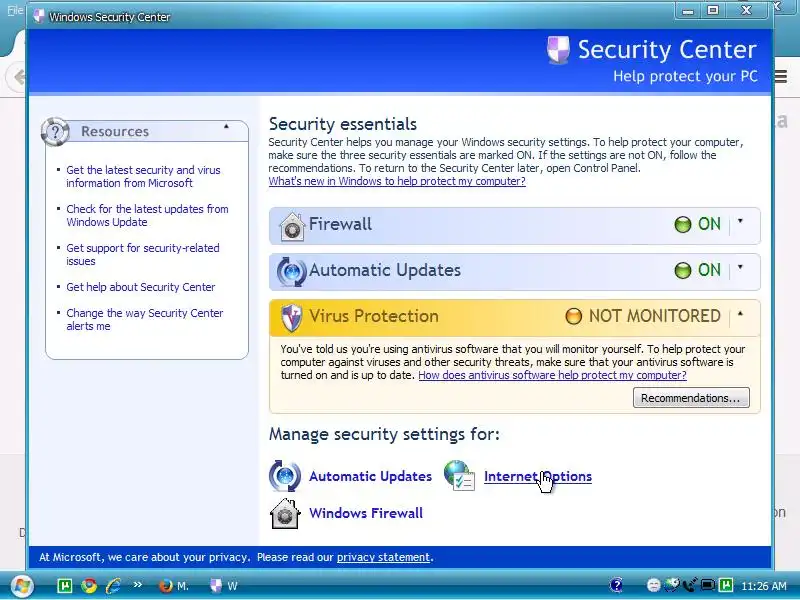The image size is (800, 600).
Task: Show more quick launch items chevron
Action: coord(137,585)
